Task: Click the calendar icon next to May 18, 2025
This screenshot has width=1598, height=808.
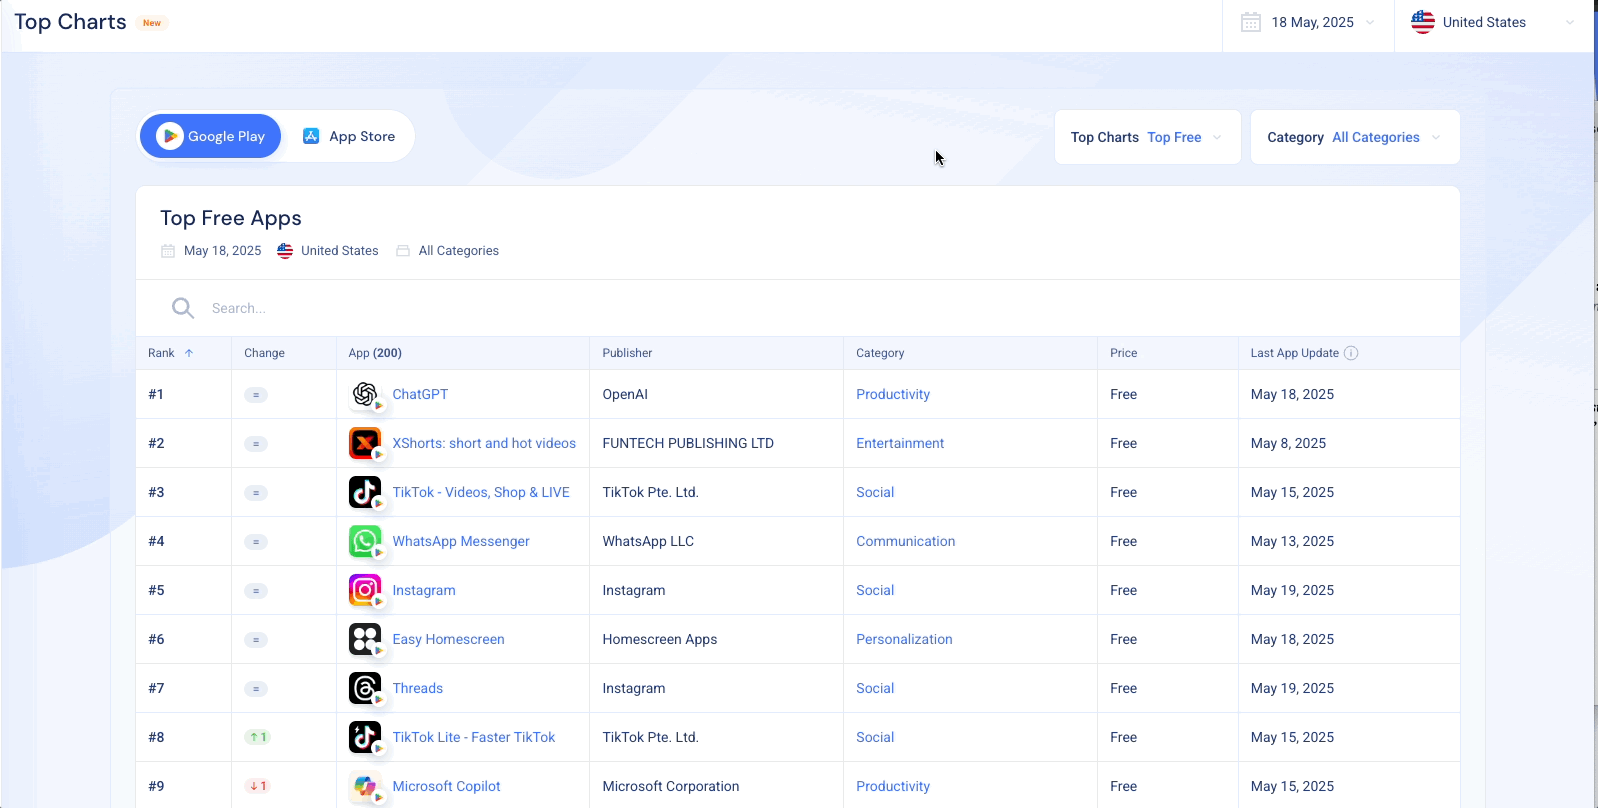Action: (x=168, y=251)
